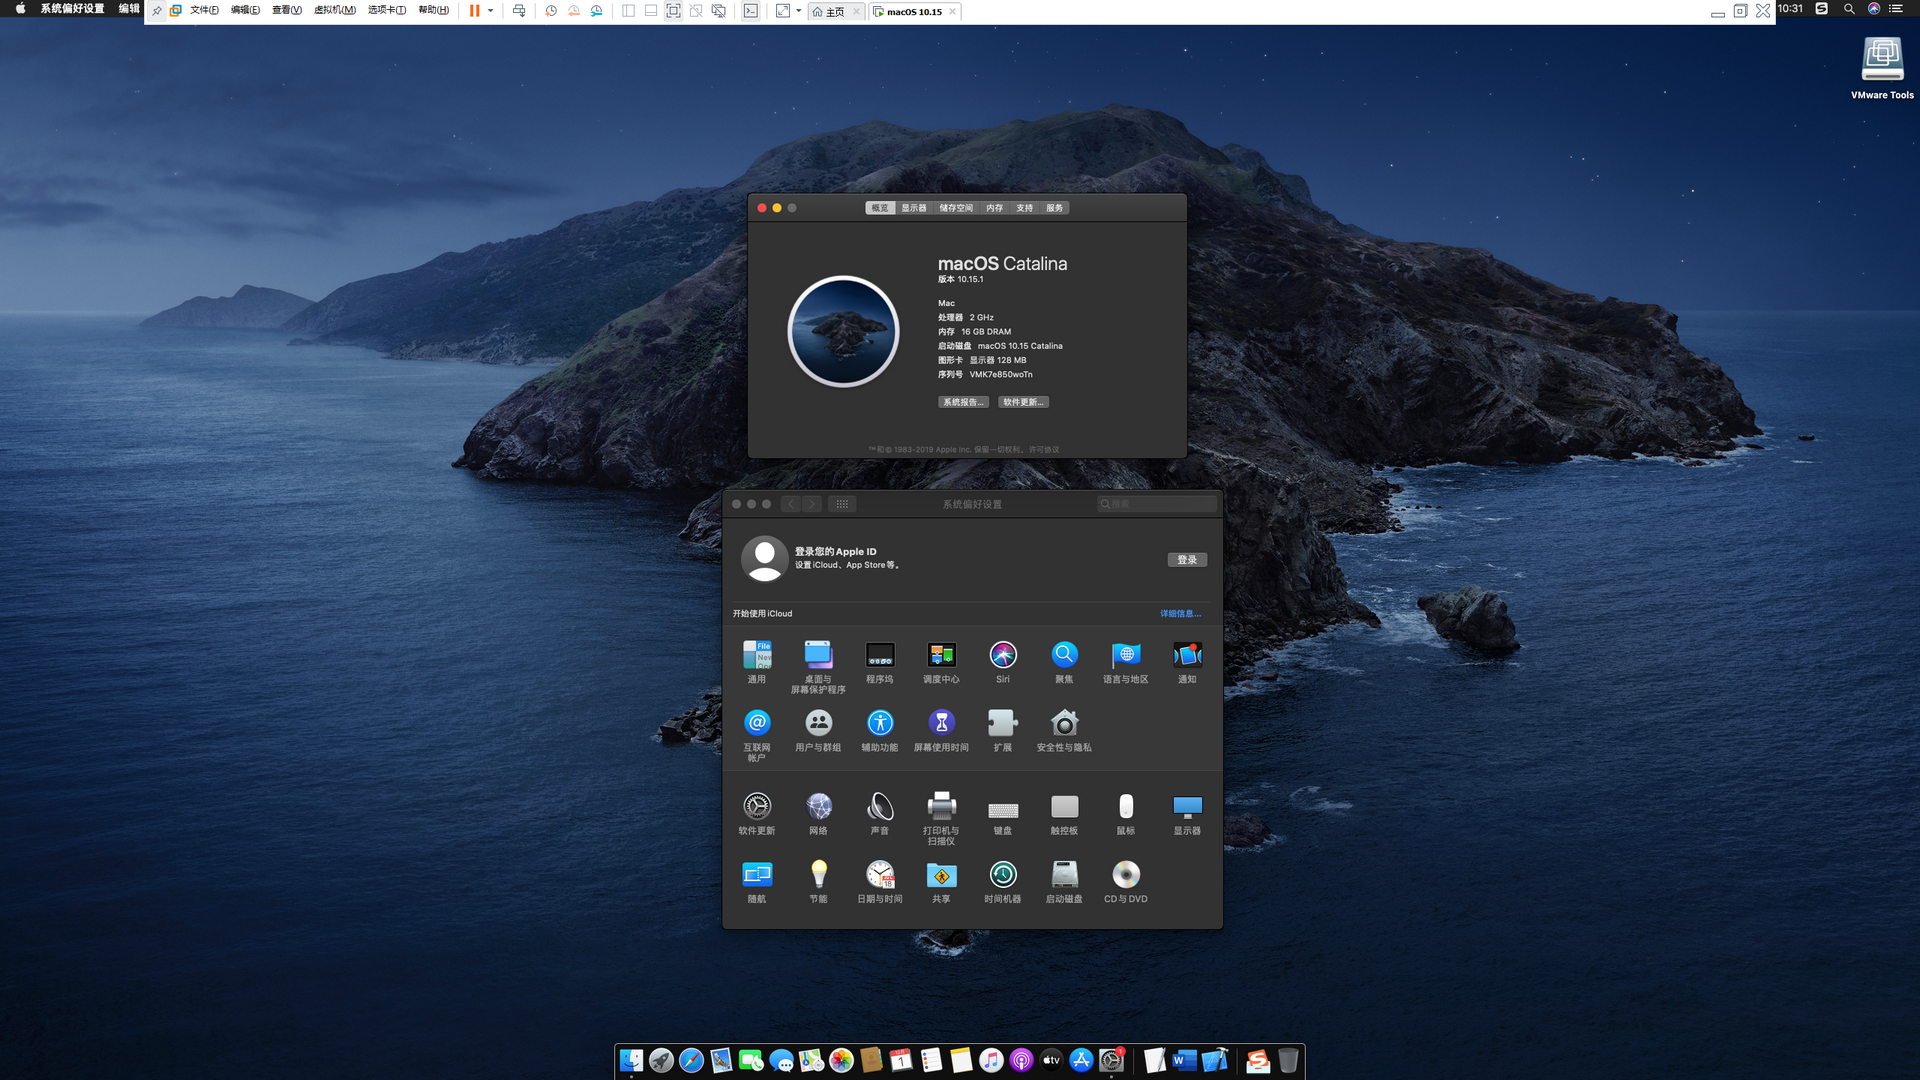Click the 登录 Apple ID button
Screen dimensions: 1920x1080
1187,560
